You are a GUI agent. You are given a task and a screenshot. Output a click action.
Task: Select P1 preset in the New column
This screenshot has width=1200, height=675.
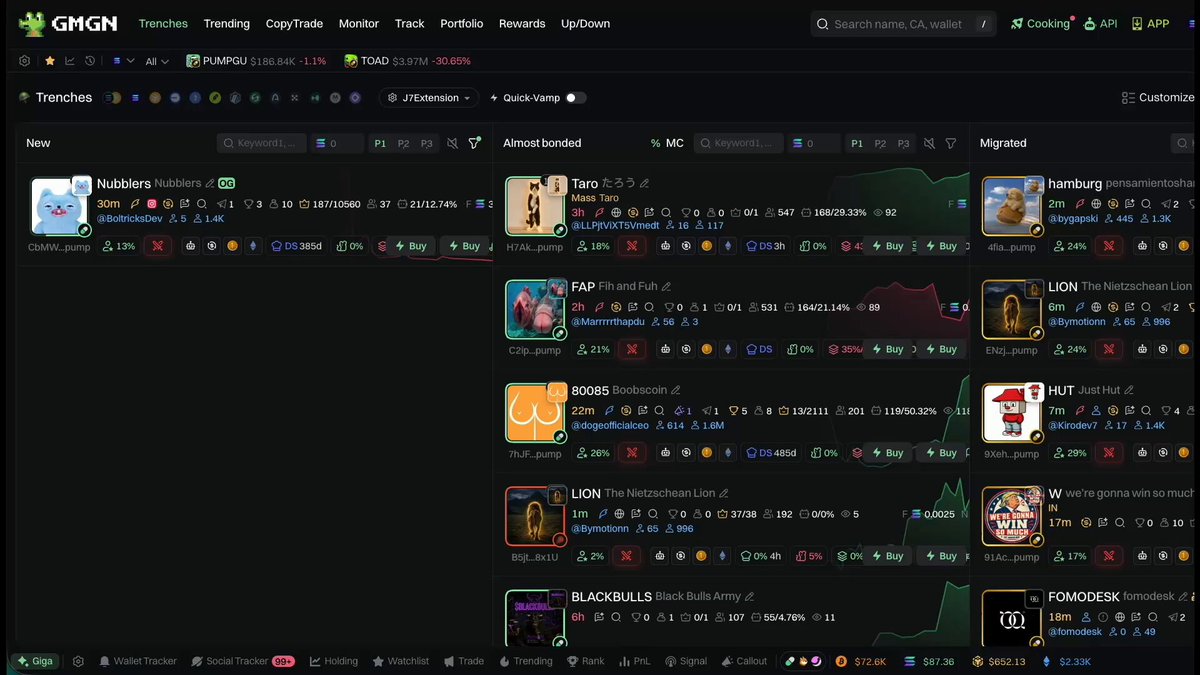380,143
